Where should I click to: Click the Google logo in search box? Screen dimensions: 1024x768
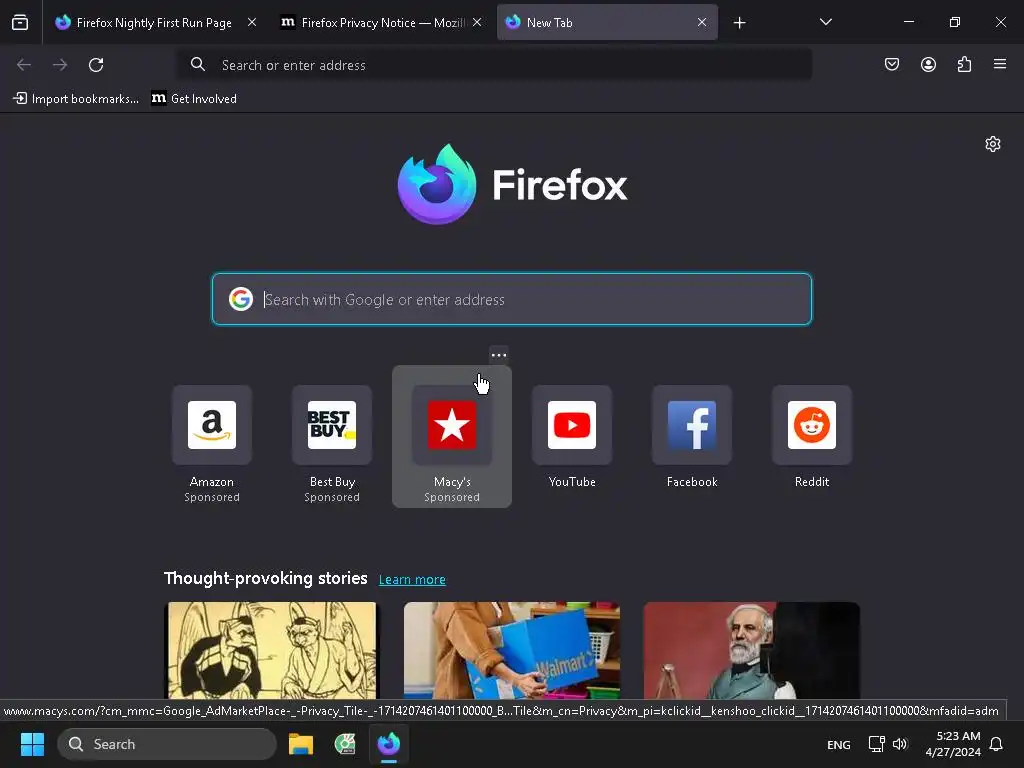click(x=241, y=299)
